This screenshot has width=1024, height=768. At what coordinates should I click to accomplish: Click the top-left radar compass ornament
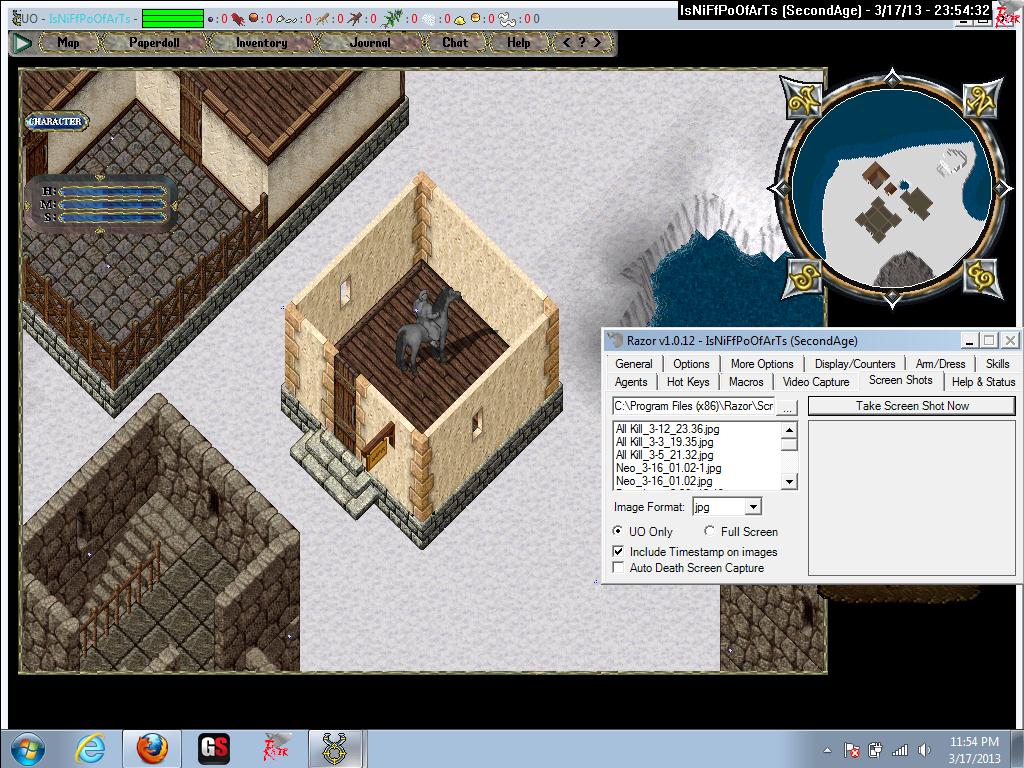click(x=805, y=98)
